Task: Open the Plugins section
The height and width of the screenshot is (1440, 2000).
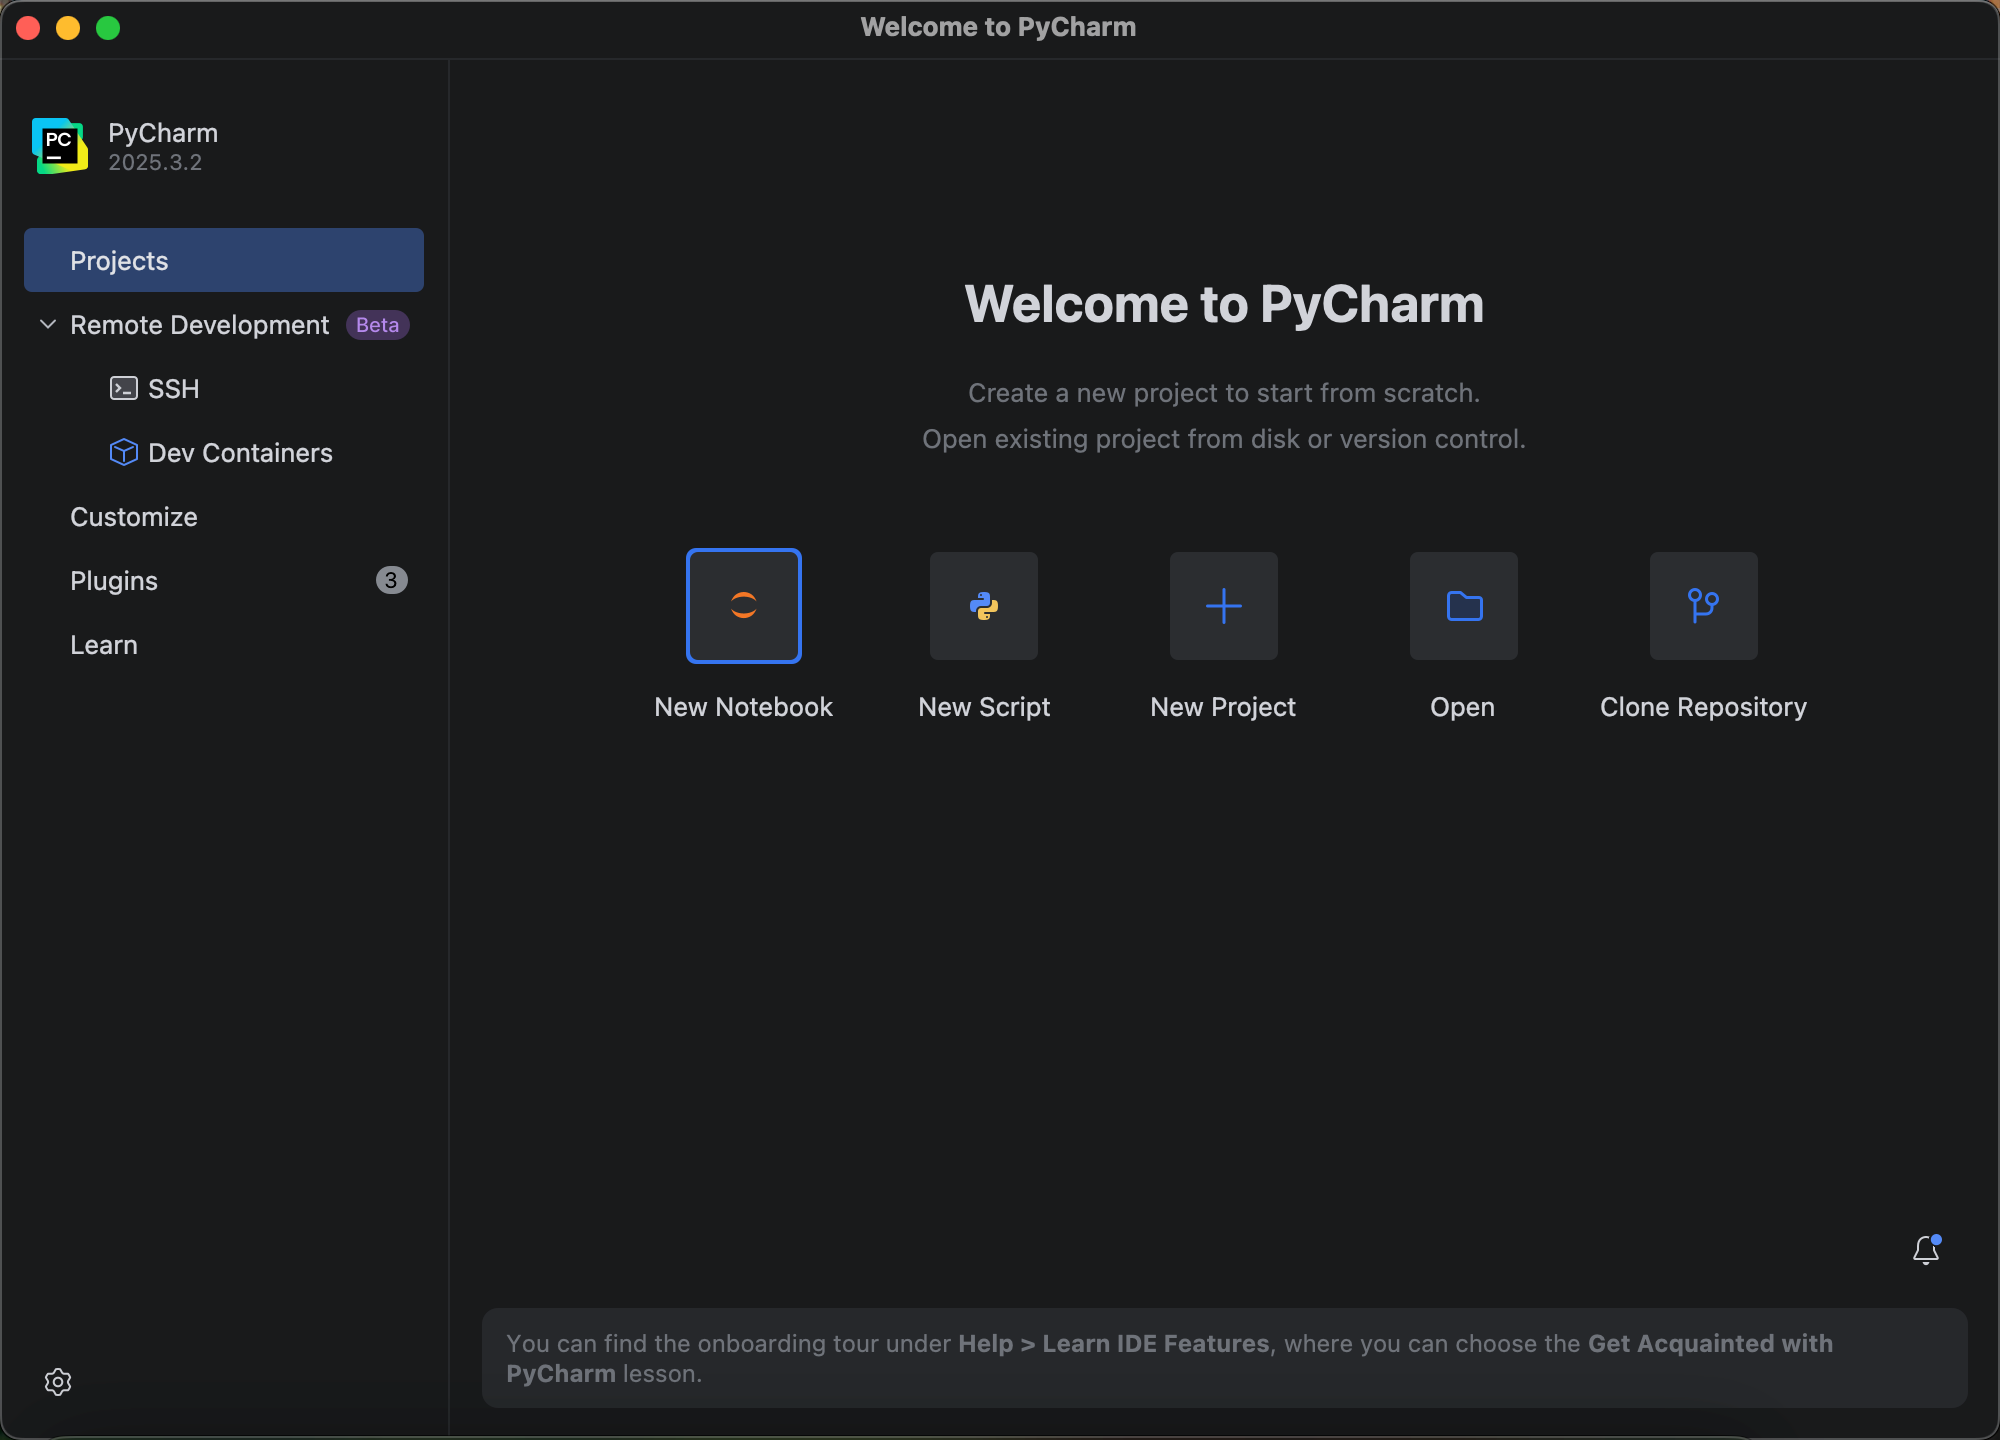Action: (114, 581)
